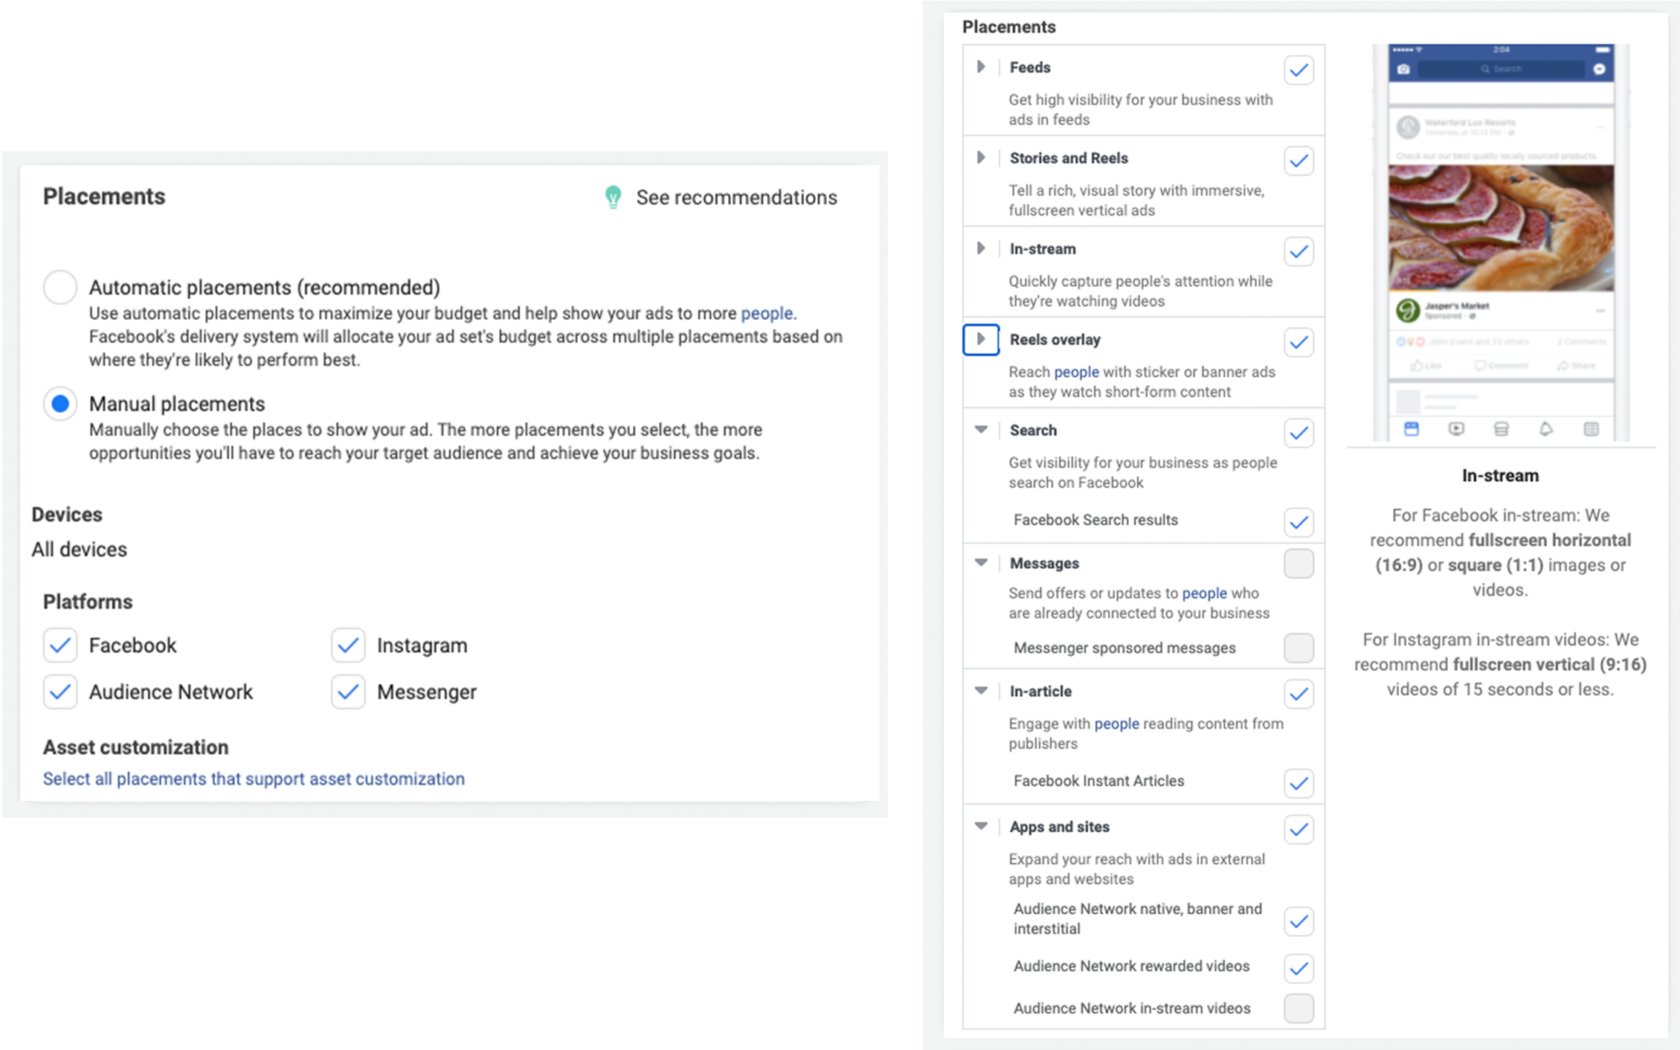Select the camera icon in the phone preview
This screenshot has width=1680, height=1050.
point(1403,69)
